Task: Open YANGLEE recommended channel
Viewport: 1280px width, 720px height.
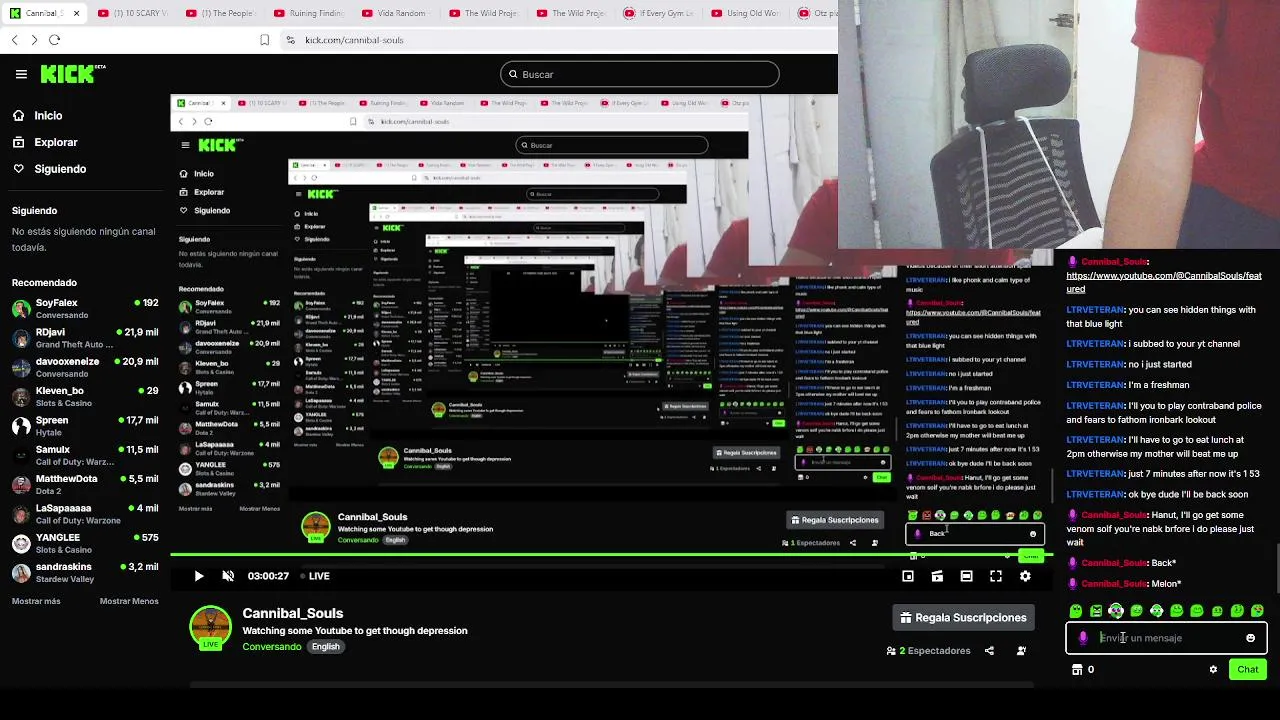Action: (85, 543)
